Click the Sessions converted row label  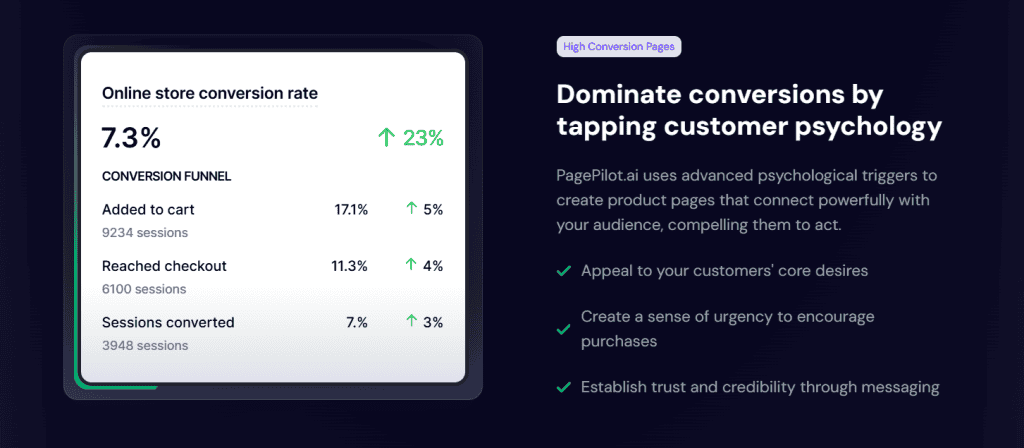click(168, 322)
